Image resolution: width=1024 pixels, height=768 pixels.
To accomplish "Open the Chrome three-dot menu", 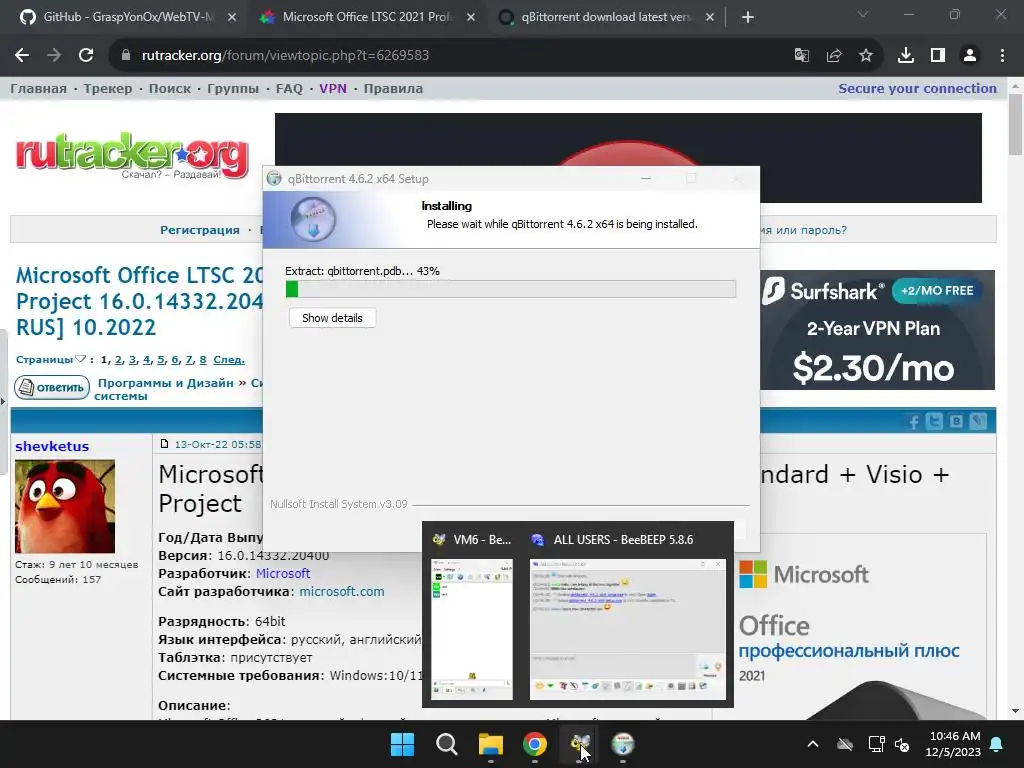I will [1002, 56].
